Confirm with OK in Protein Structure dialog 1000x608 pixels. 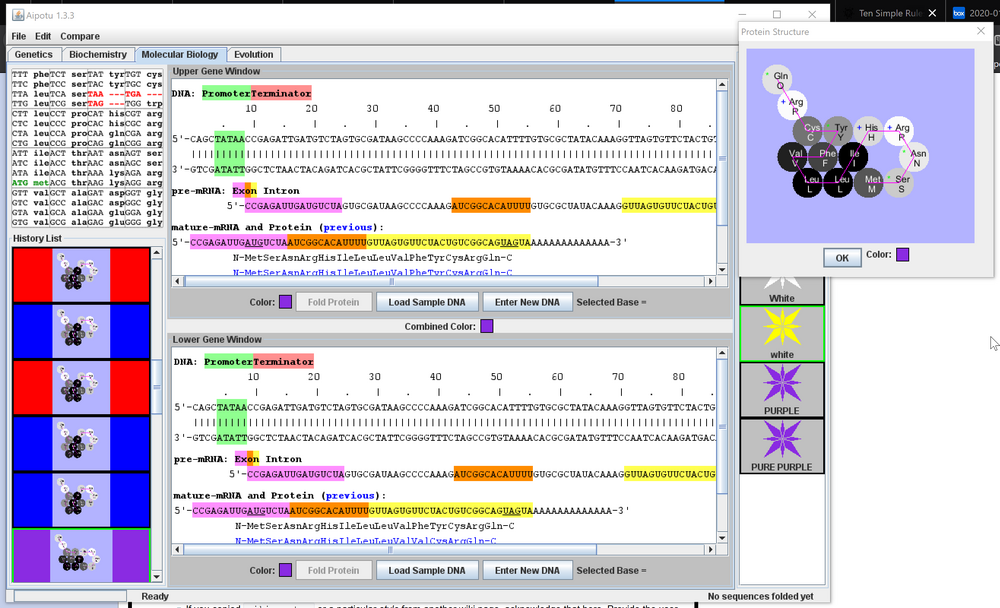[x=842, y=258]
